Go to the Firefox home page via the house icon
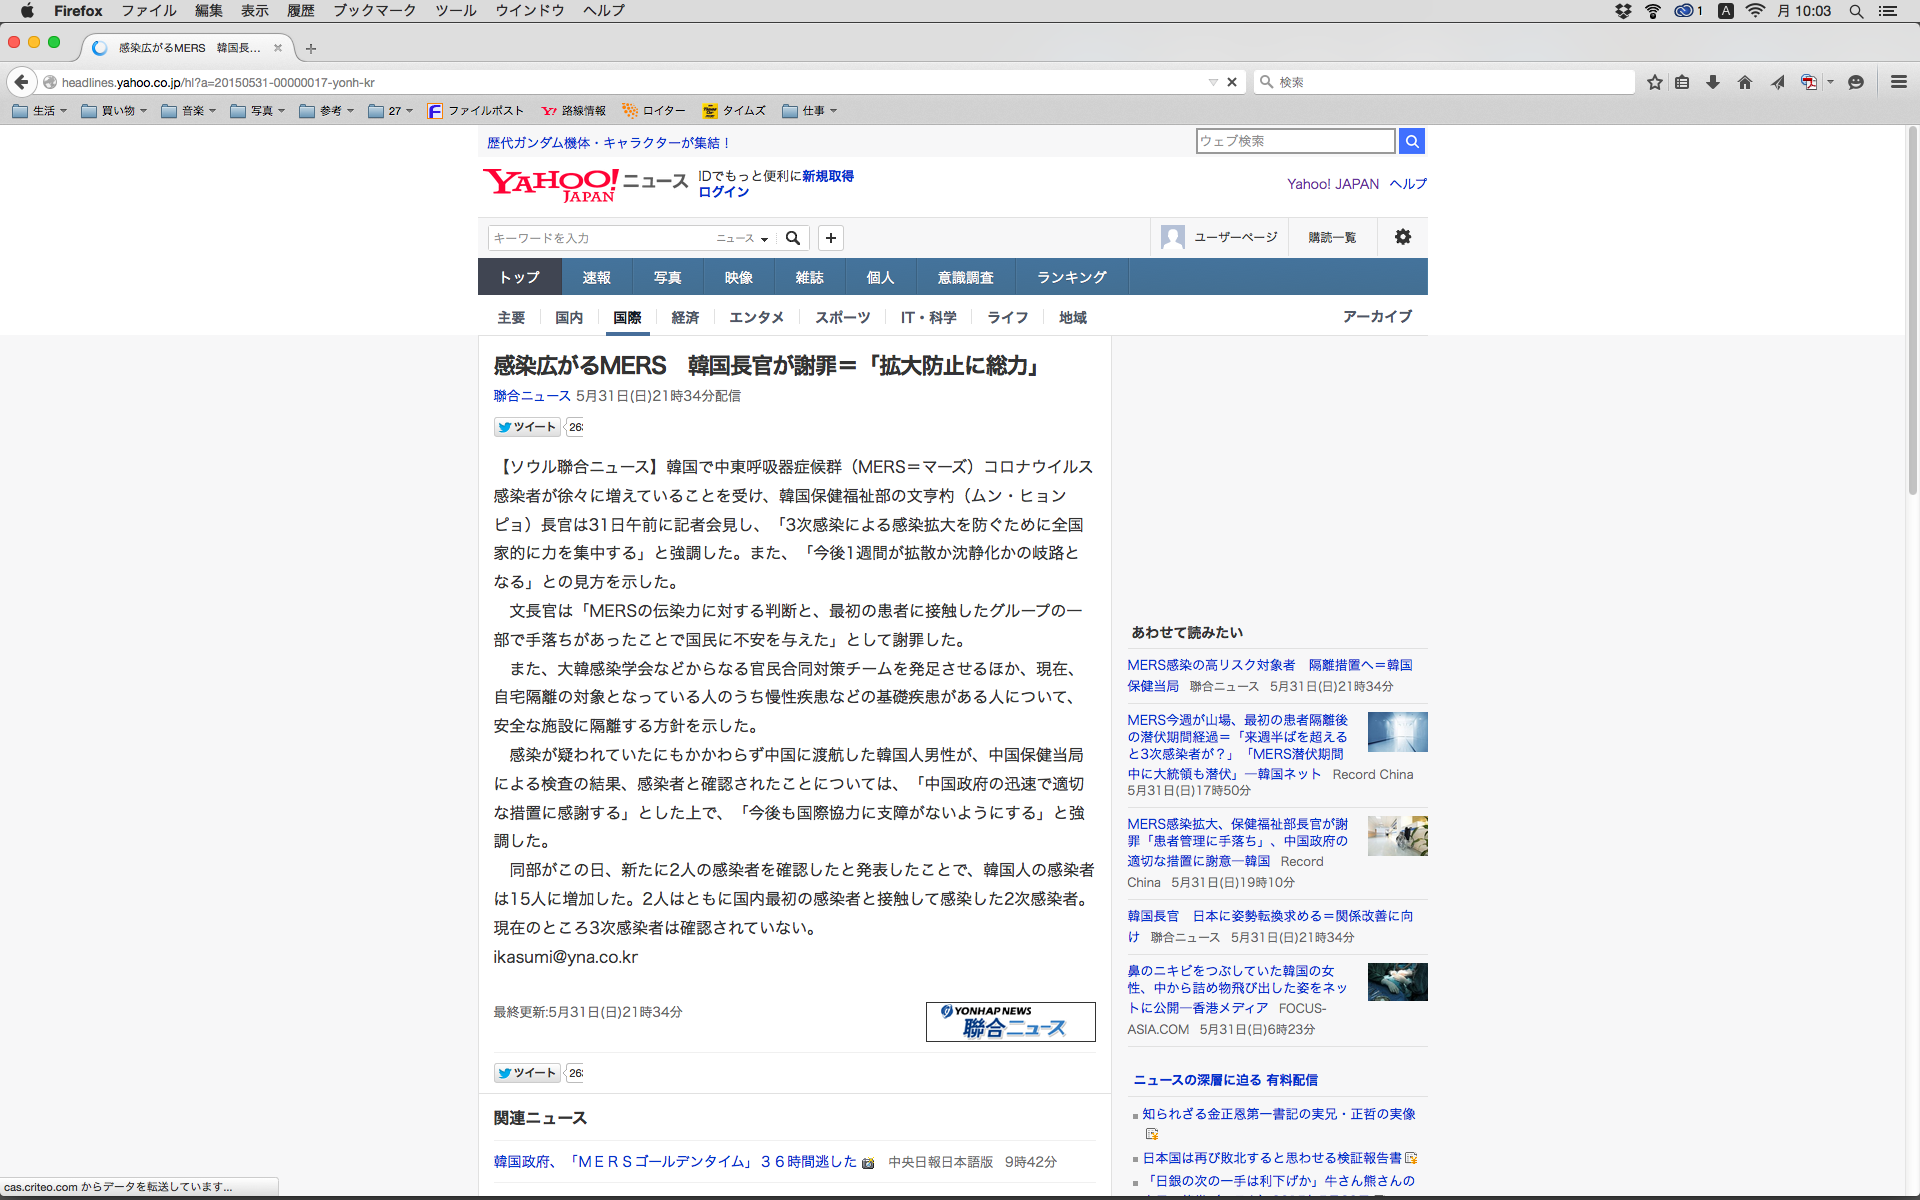Image resolution: width=1920 pixels, height=1200 pixels. click(x=1745, y=82)
